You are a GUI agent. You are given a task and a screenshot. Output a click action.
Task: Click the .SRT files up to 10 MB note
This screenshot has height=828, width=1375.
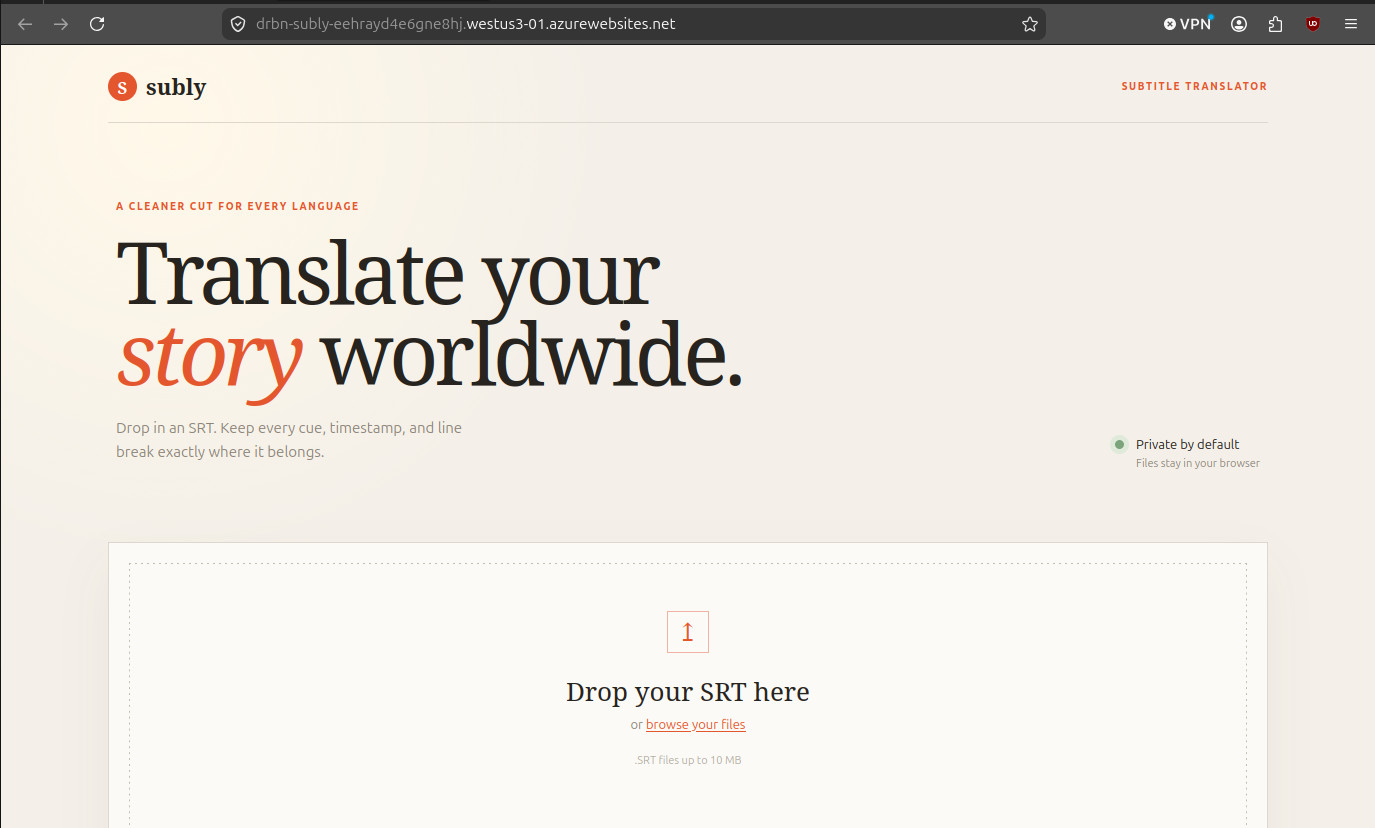[x=688, y=760]
